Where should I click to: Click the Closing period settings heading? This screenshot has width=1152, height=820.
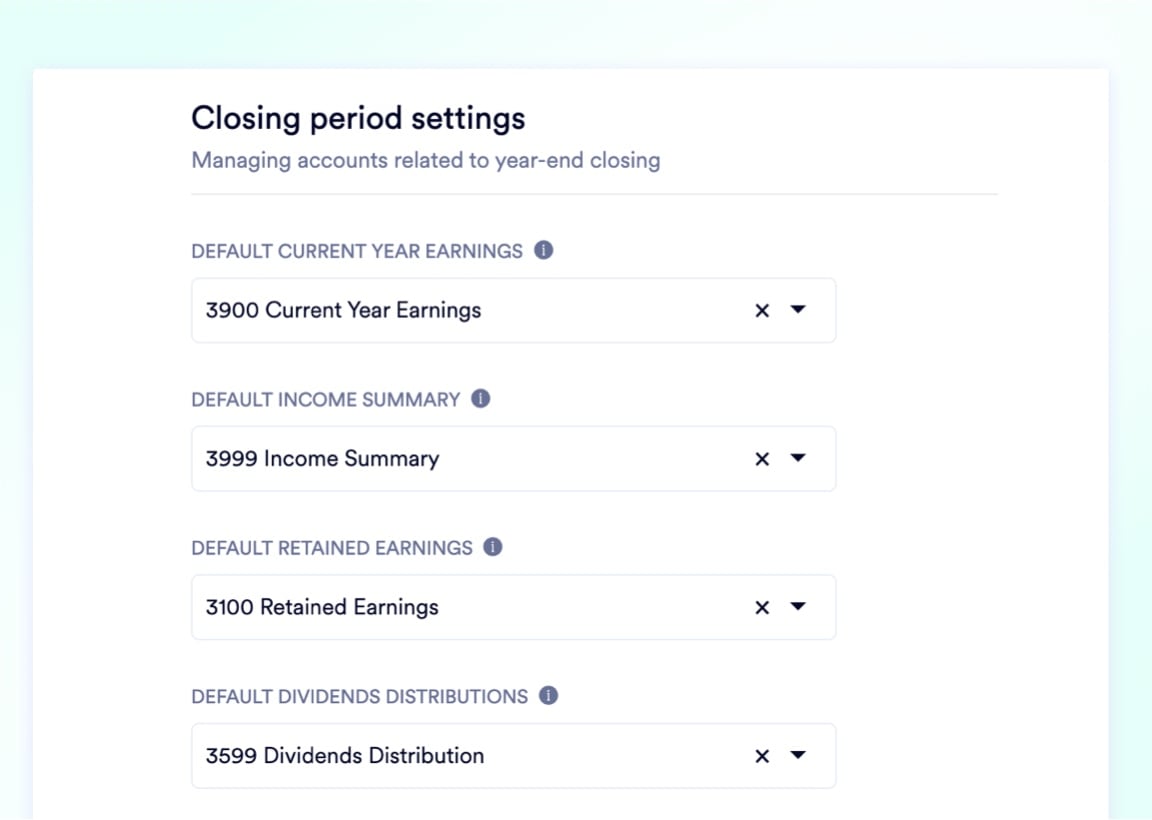(359, 118)
